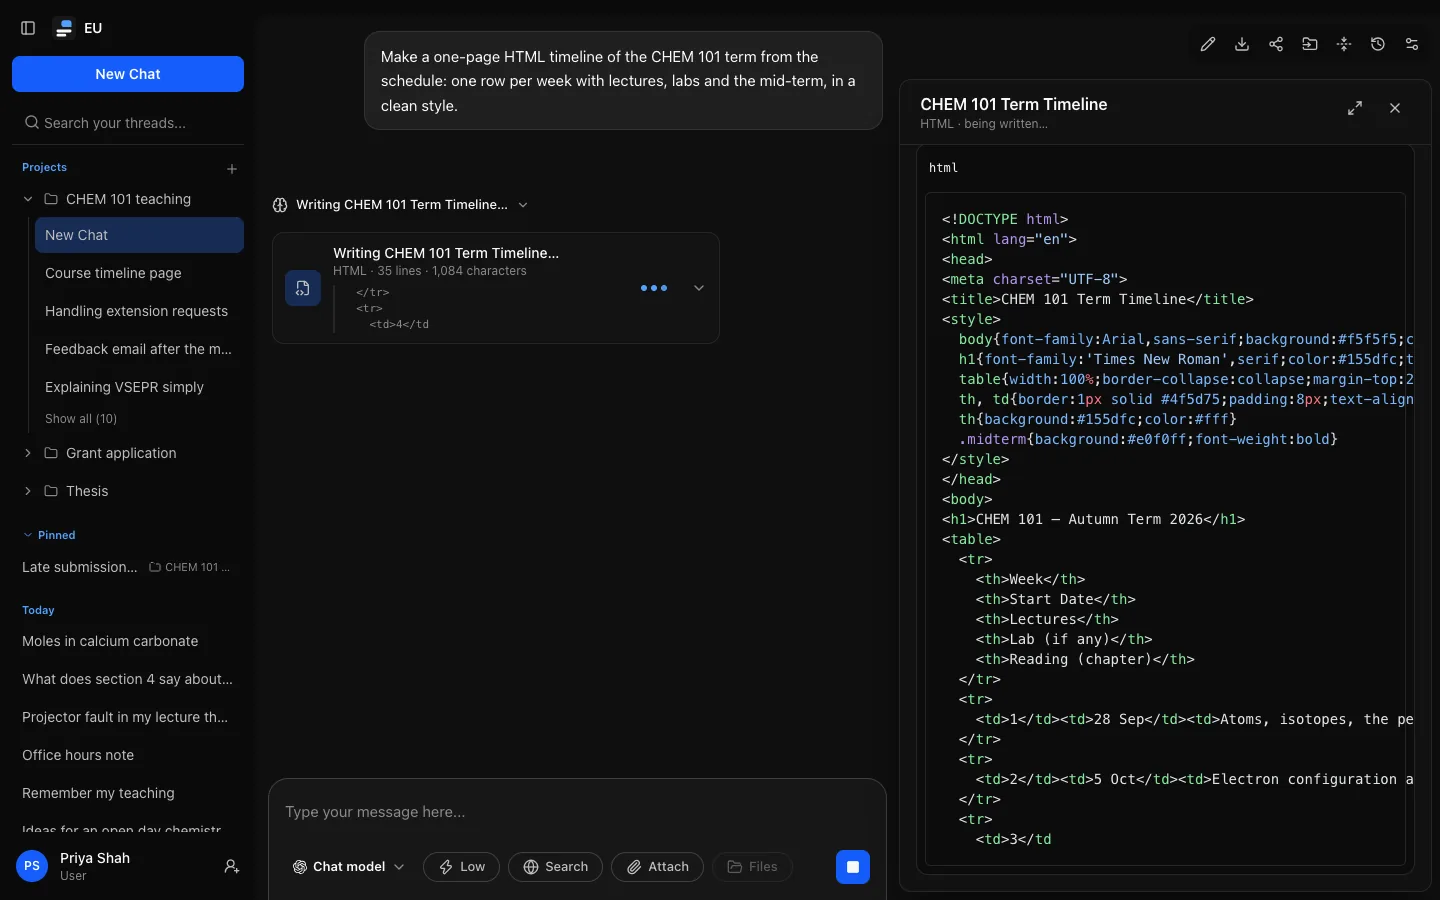The width and height of the screenshot is (1440, 900).
Task: Open Office hours note thread
Action: pos(128,755)
